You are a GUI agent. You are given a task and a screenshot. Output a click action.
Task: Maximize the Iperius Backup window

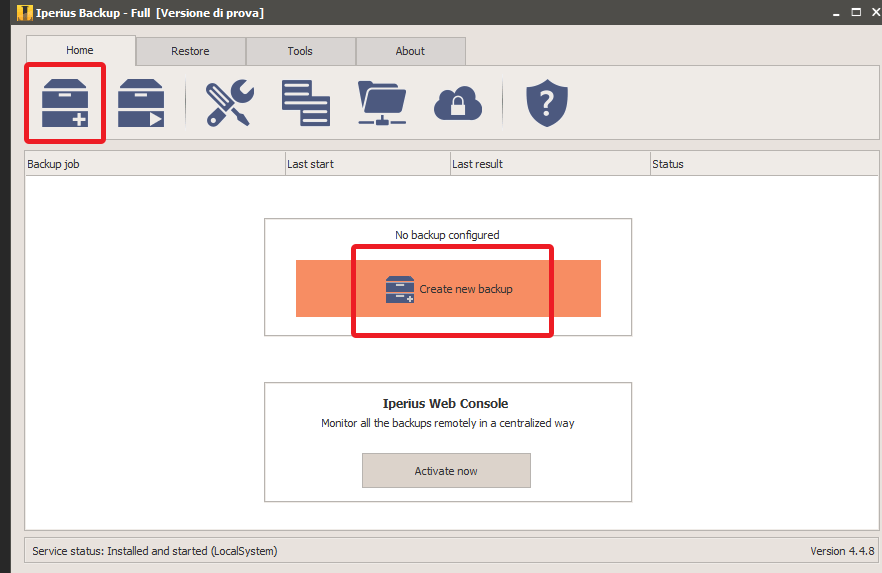[856, 12]
